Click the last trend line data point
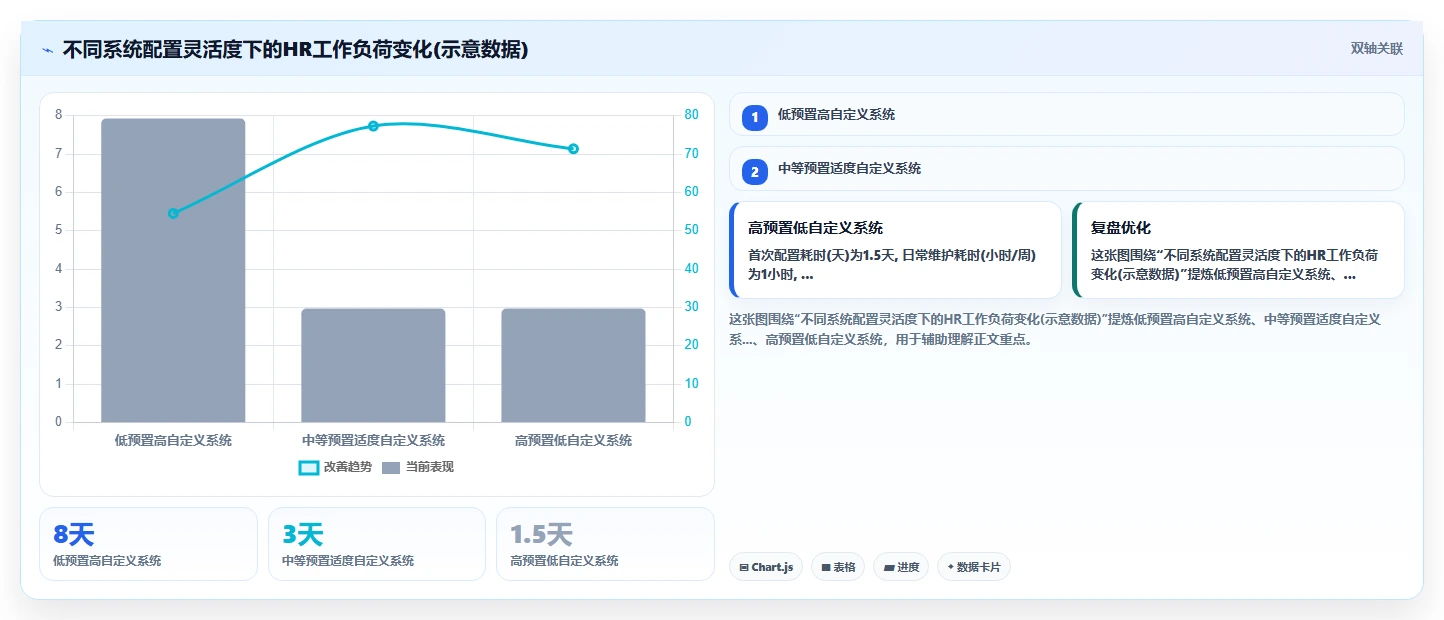The width and height of the screenshot is (1444, 620). 573,149
